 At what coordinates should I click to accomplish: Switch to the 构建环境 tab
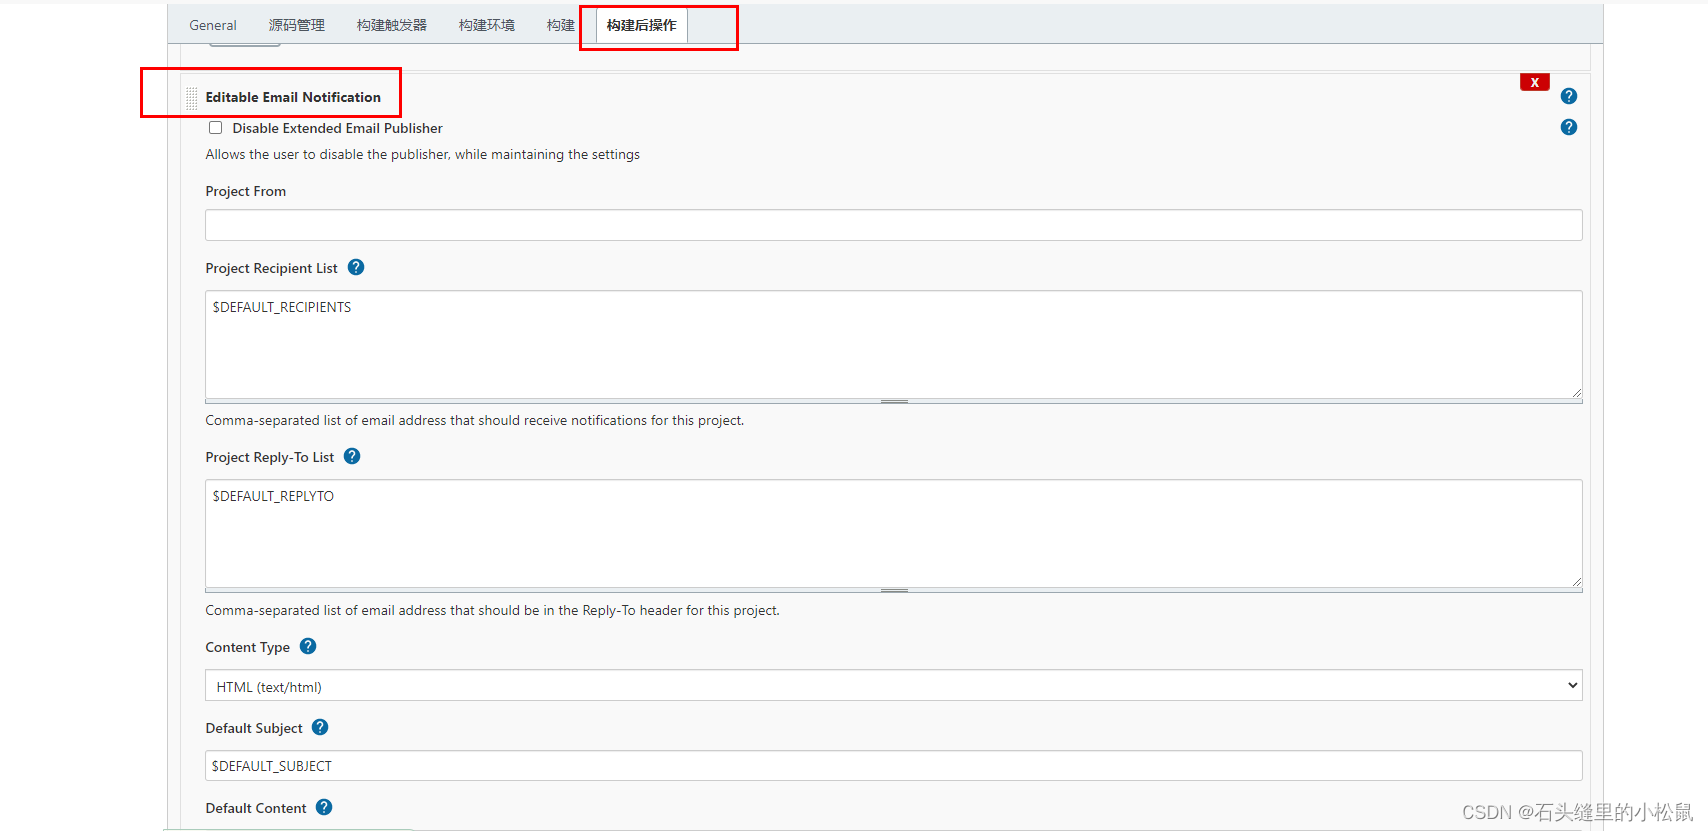click(487, 25)
